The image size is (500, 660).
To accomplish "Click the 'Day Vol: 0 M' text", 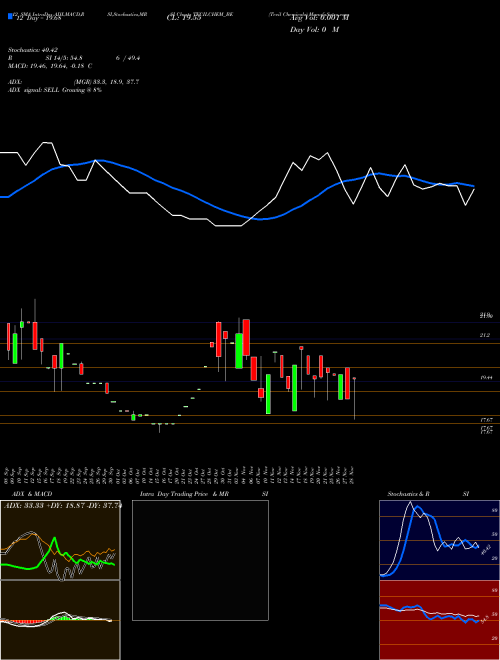I will (314, 30).
